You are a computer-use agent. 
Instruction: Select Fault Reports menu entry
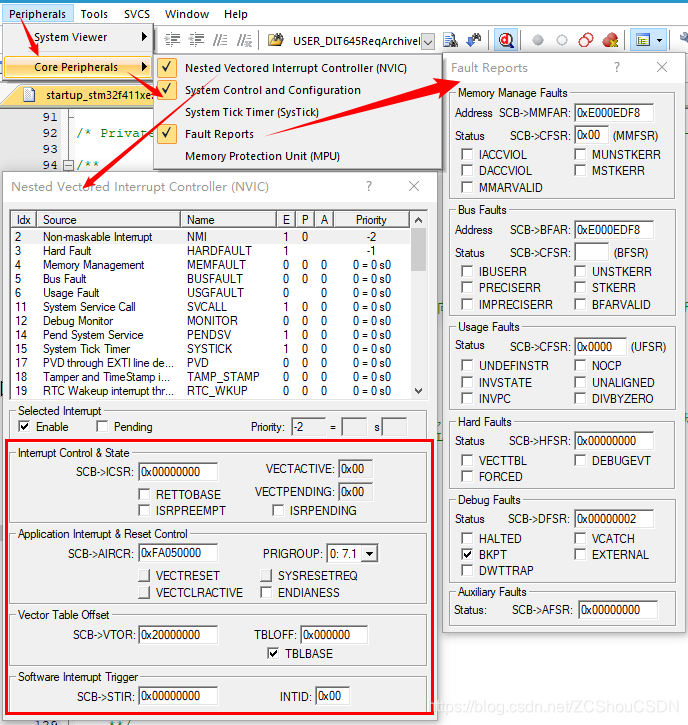(x=297, y=134)
